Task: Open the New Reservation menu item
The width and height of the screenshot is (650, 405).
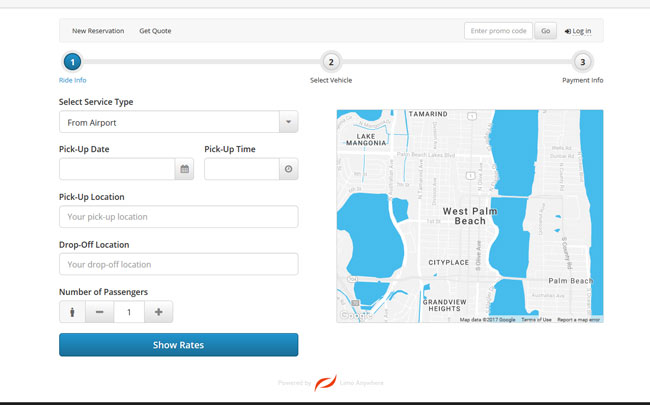Action: pyautogui.click(x=98, y=31)
